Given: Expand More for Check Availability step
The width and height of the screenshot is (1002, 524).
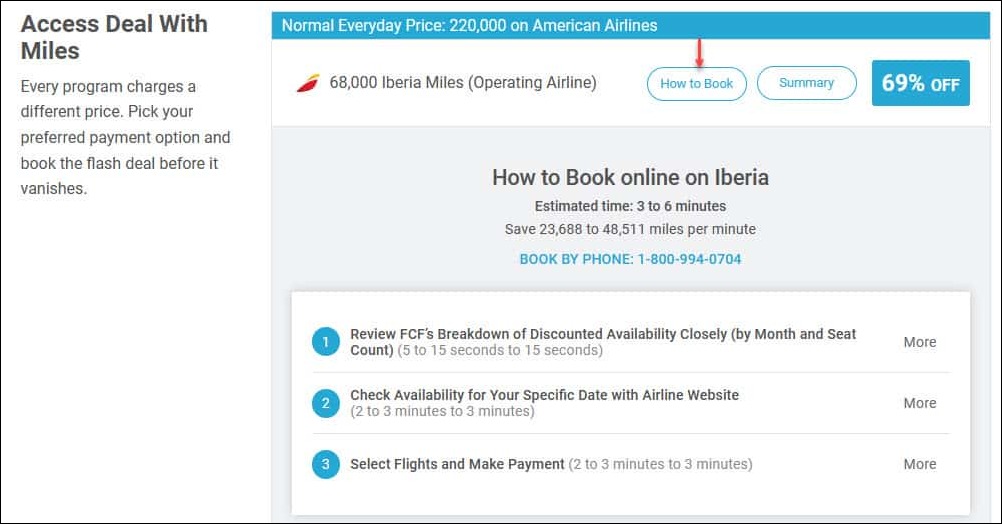Looking at the screenshot, I should tap(919, 403).
